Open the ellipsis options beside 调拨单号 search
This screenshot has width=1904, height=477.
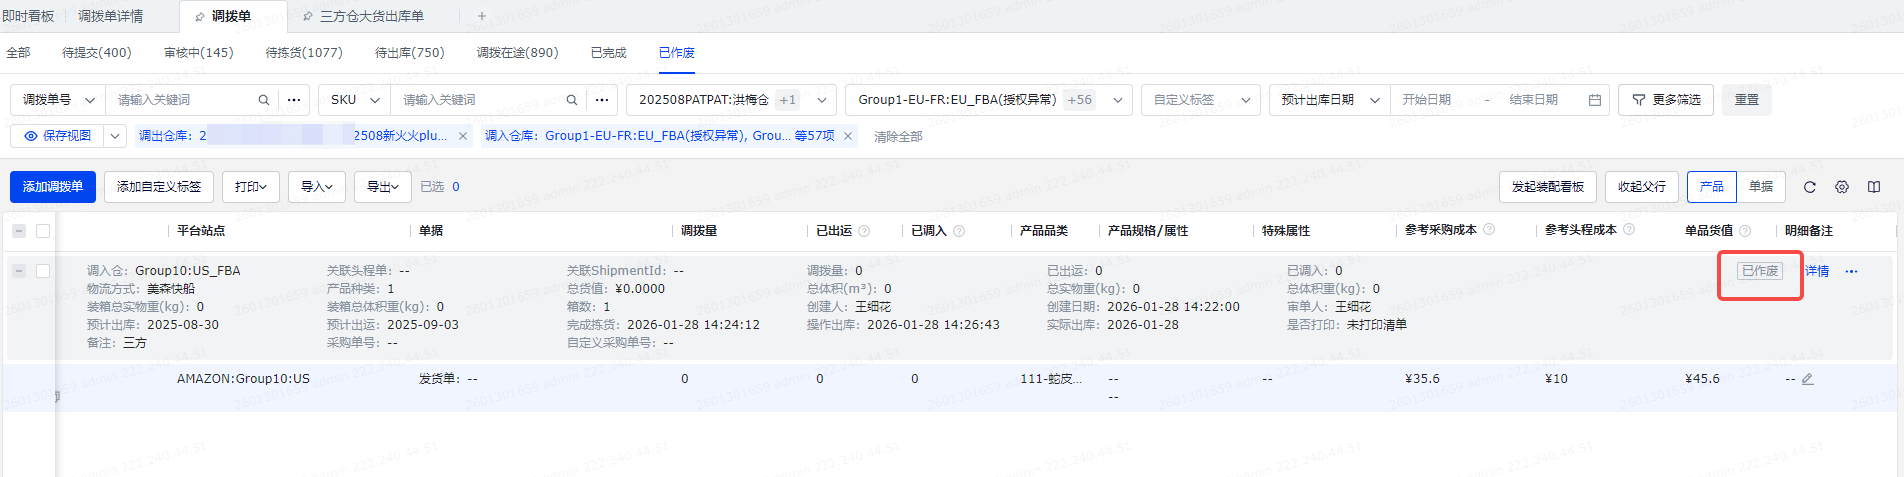294,100
